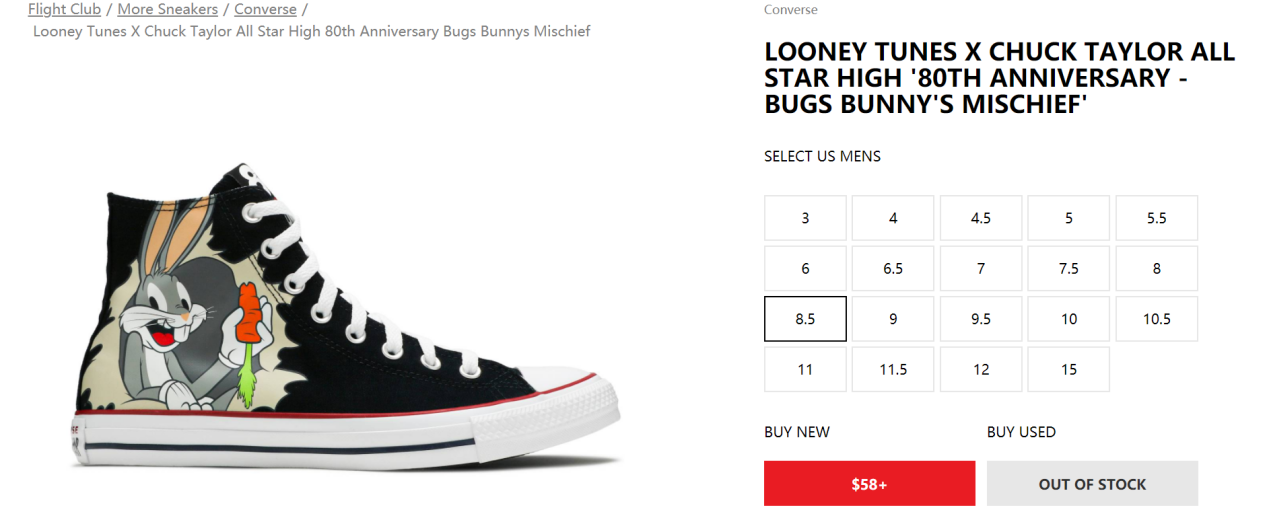1269x524 pixels.
Task: Pick size 15
Action: (1069, 370)
